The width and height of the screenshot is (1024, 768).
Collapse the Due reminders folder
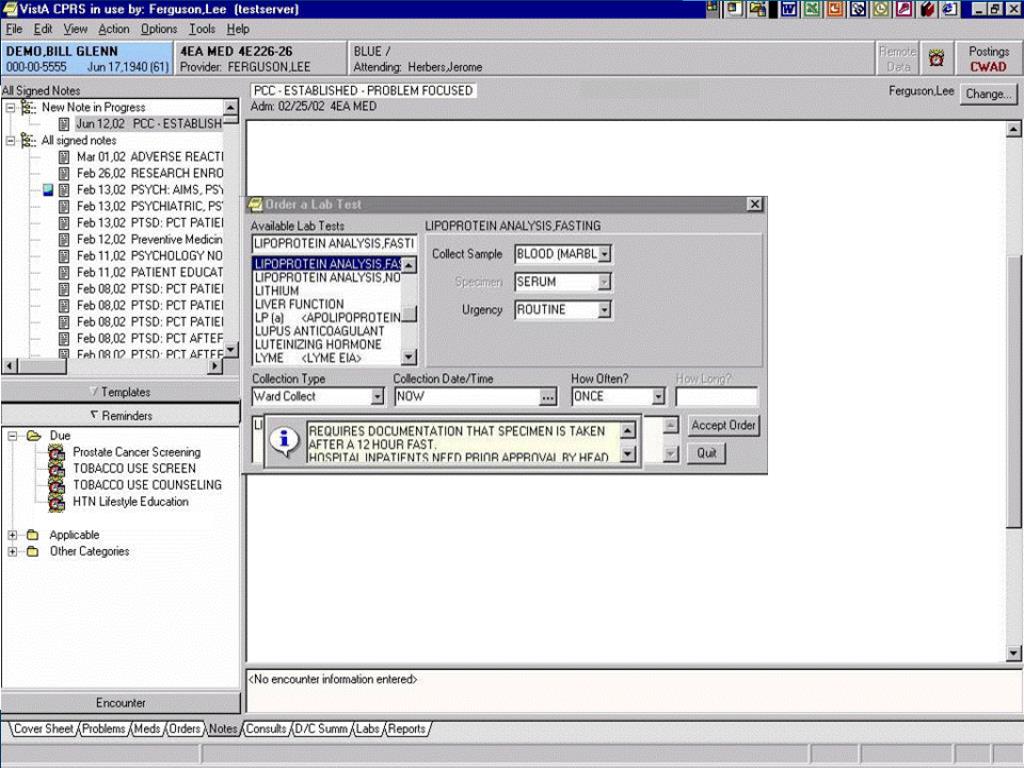click(x=12, y=436)
